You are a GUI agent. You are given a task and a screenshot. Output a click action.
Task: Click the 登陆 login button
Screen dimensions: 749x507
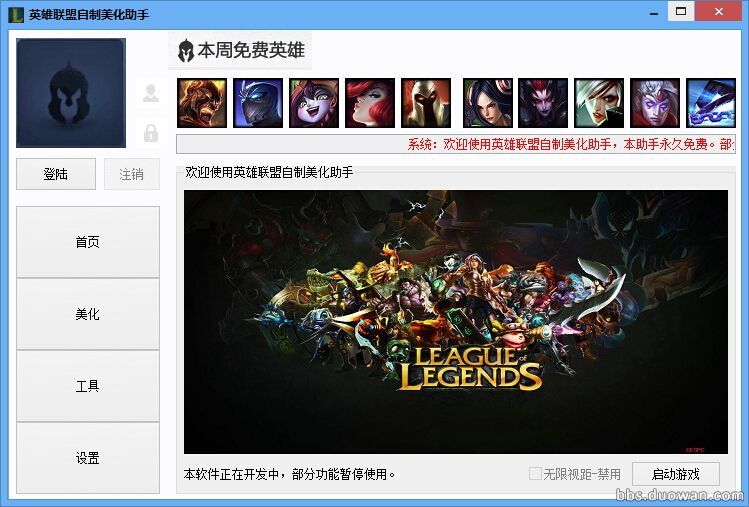56,174
